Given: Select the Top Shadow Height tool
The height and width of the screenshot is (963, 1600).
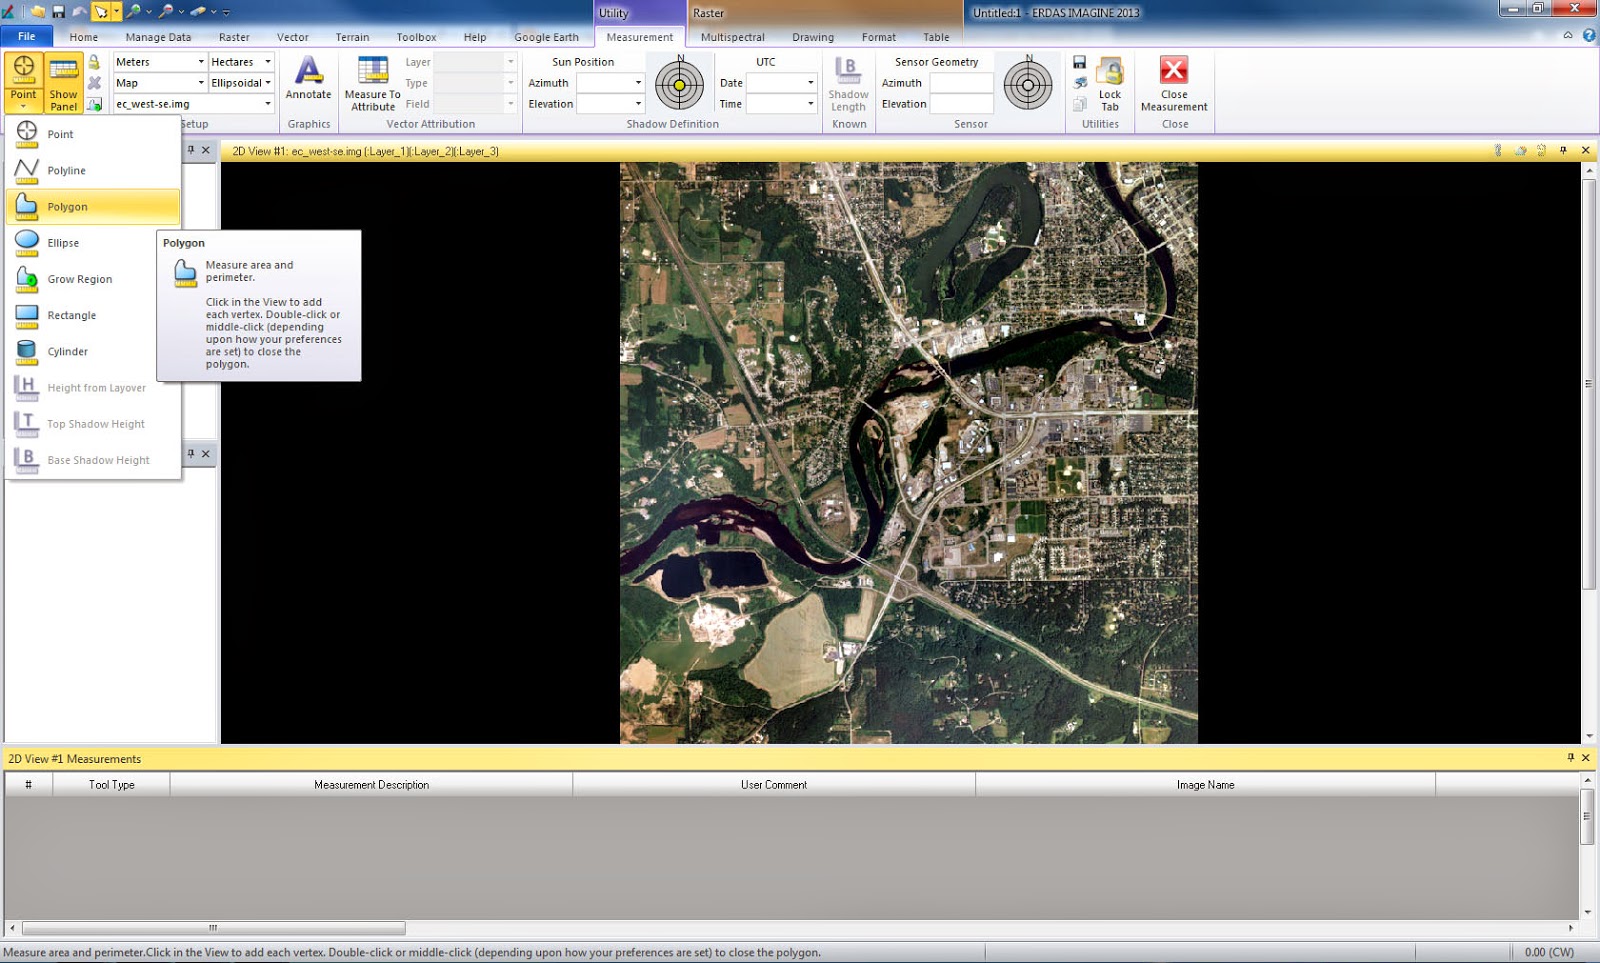Looking at the screenshot, I should tap(93, 423).
